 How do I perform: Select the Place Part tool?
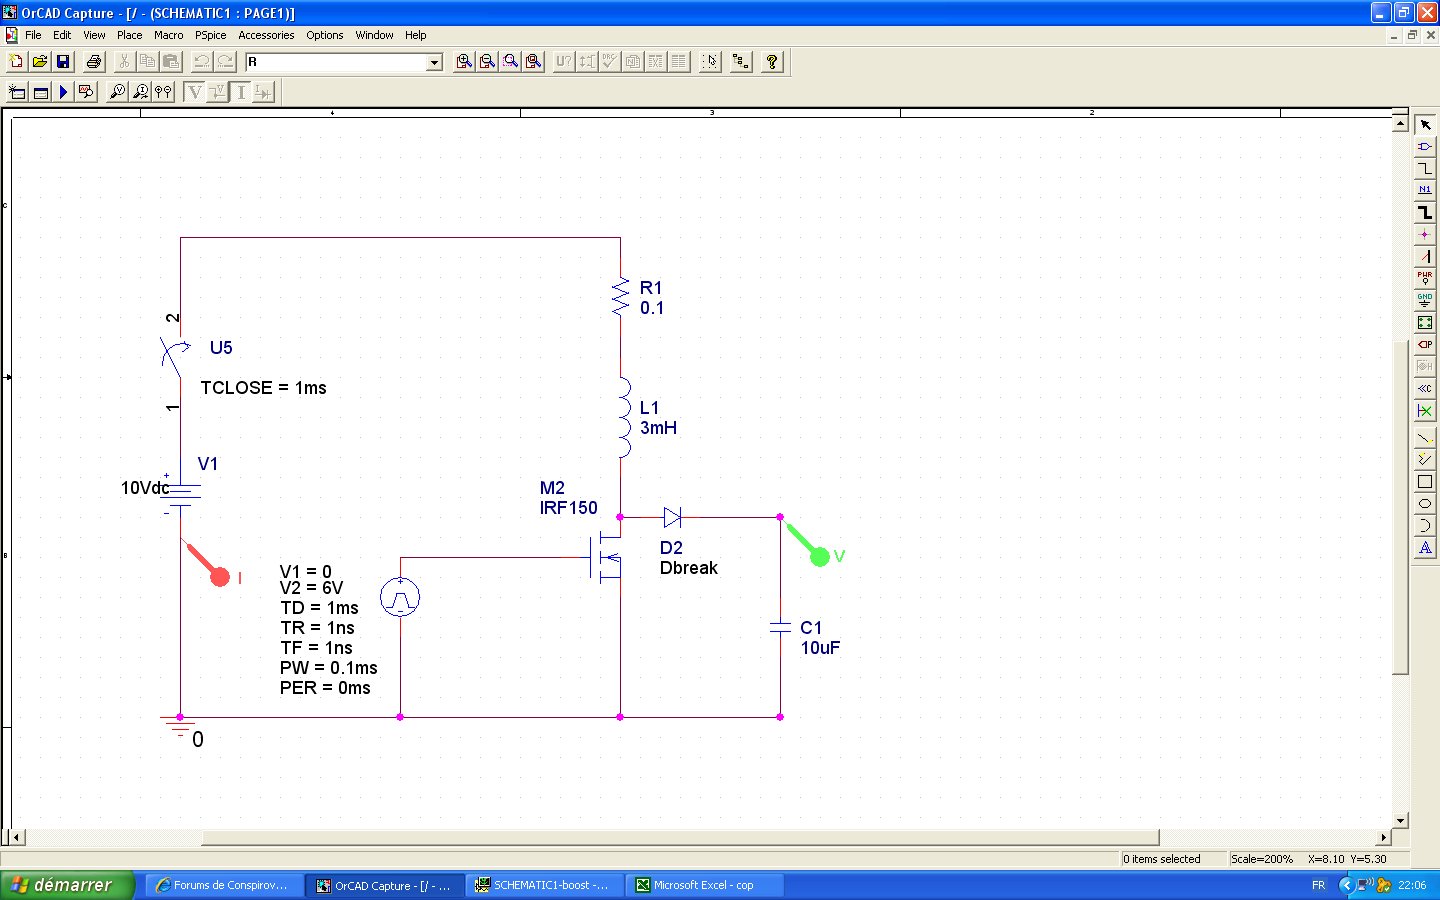[x=1425, y=146]
